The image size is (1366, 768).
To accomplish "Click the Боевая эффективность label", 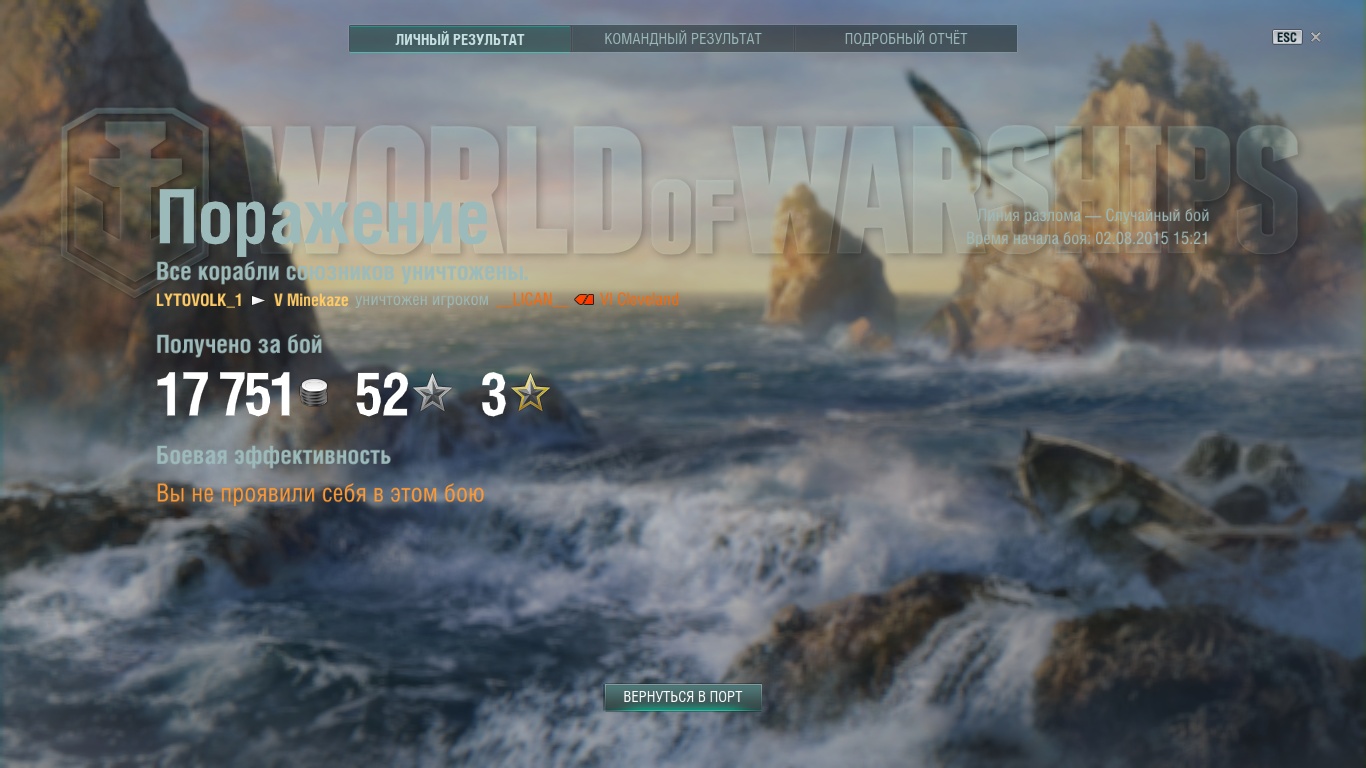I will coord(273,456).
